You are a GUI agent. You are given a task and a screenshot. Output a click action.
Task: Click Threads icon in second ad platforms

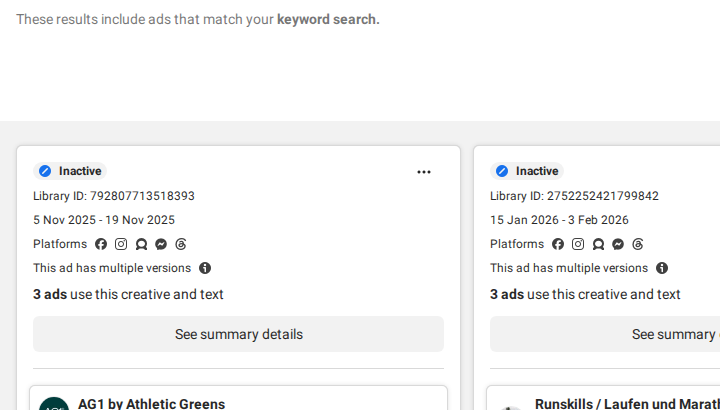tap(638, 244)
